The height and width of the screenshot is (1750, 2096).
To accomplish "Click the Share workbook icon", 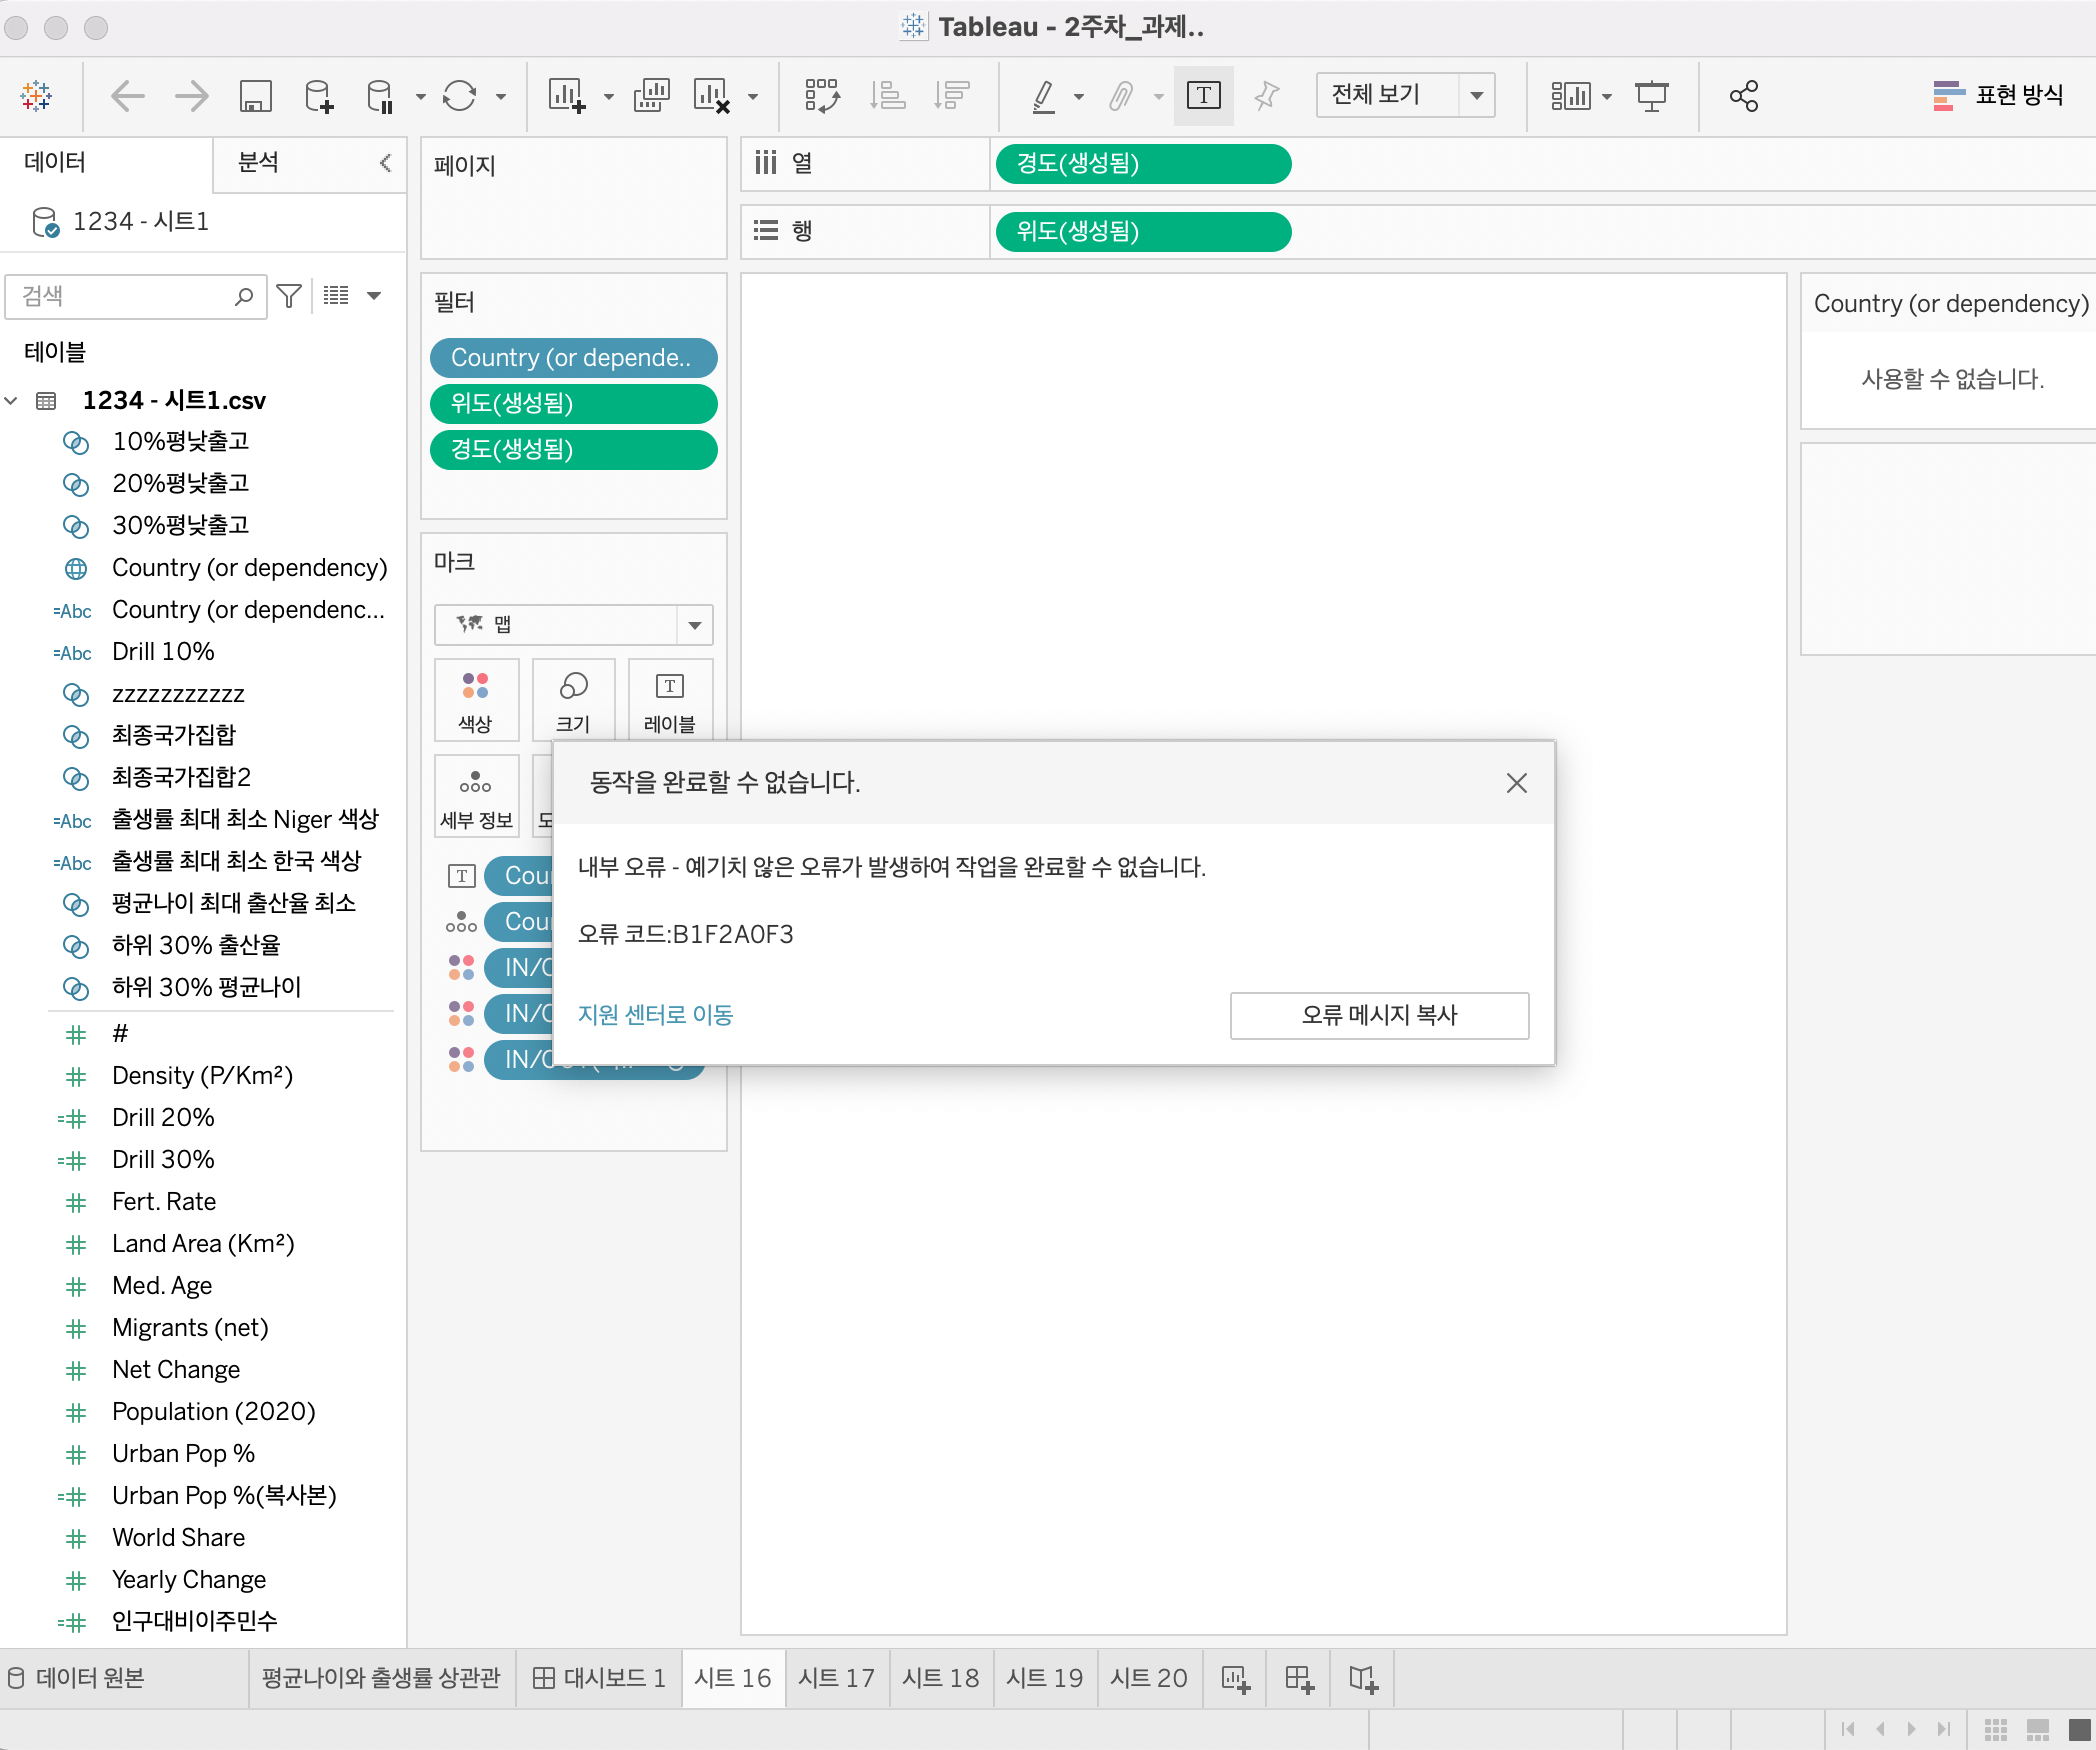I will point(1744,96).
